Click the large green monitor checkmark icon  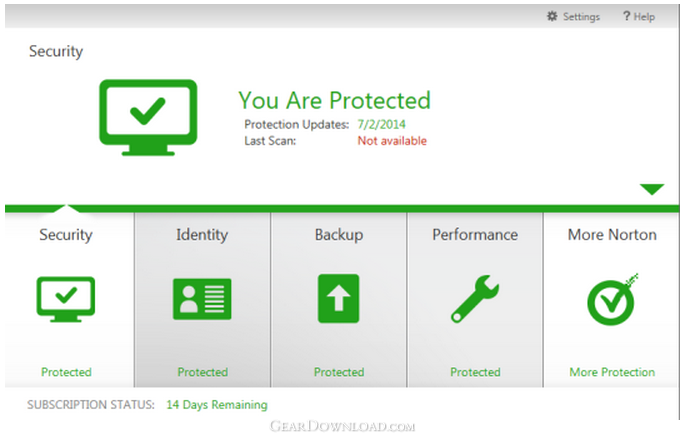tap(148, 117)
